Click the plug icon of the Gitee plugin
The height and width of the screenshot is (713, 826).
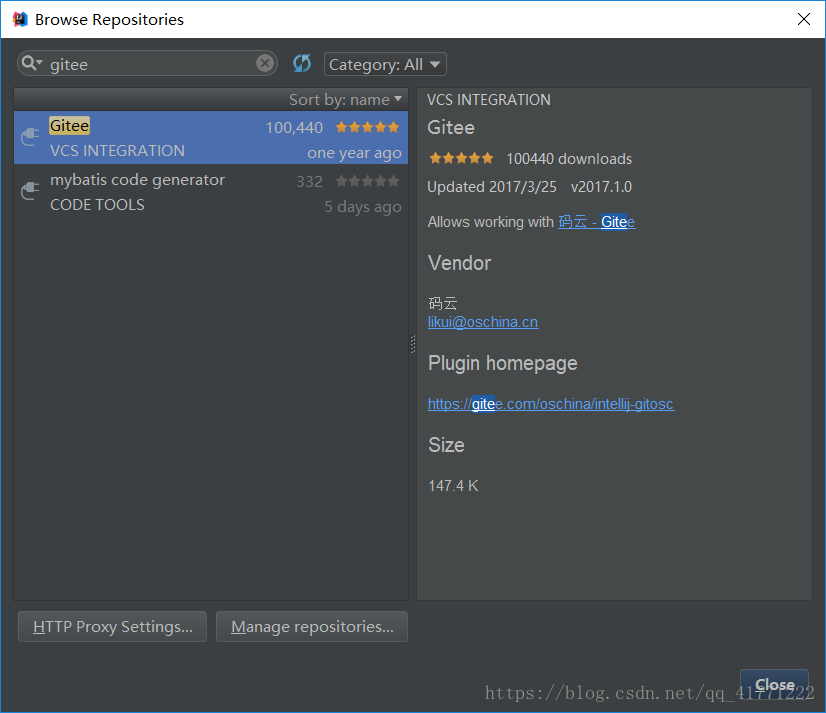click(x=30, y=137)
